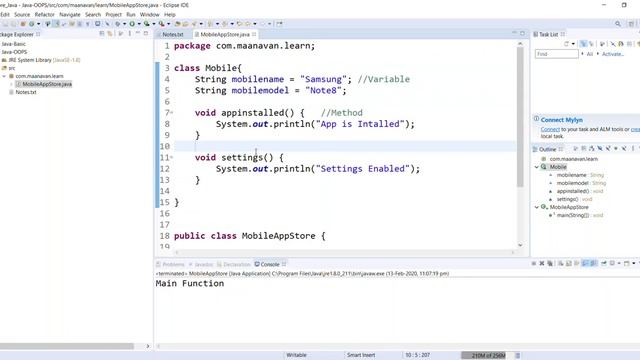Clear the Console output

click(x=561, y=264)
